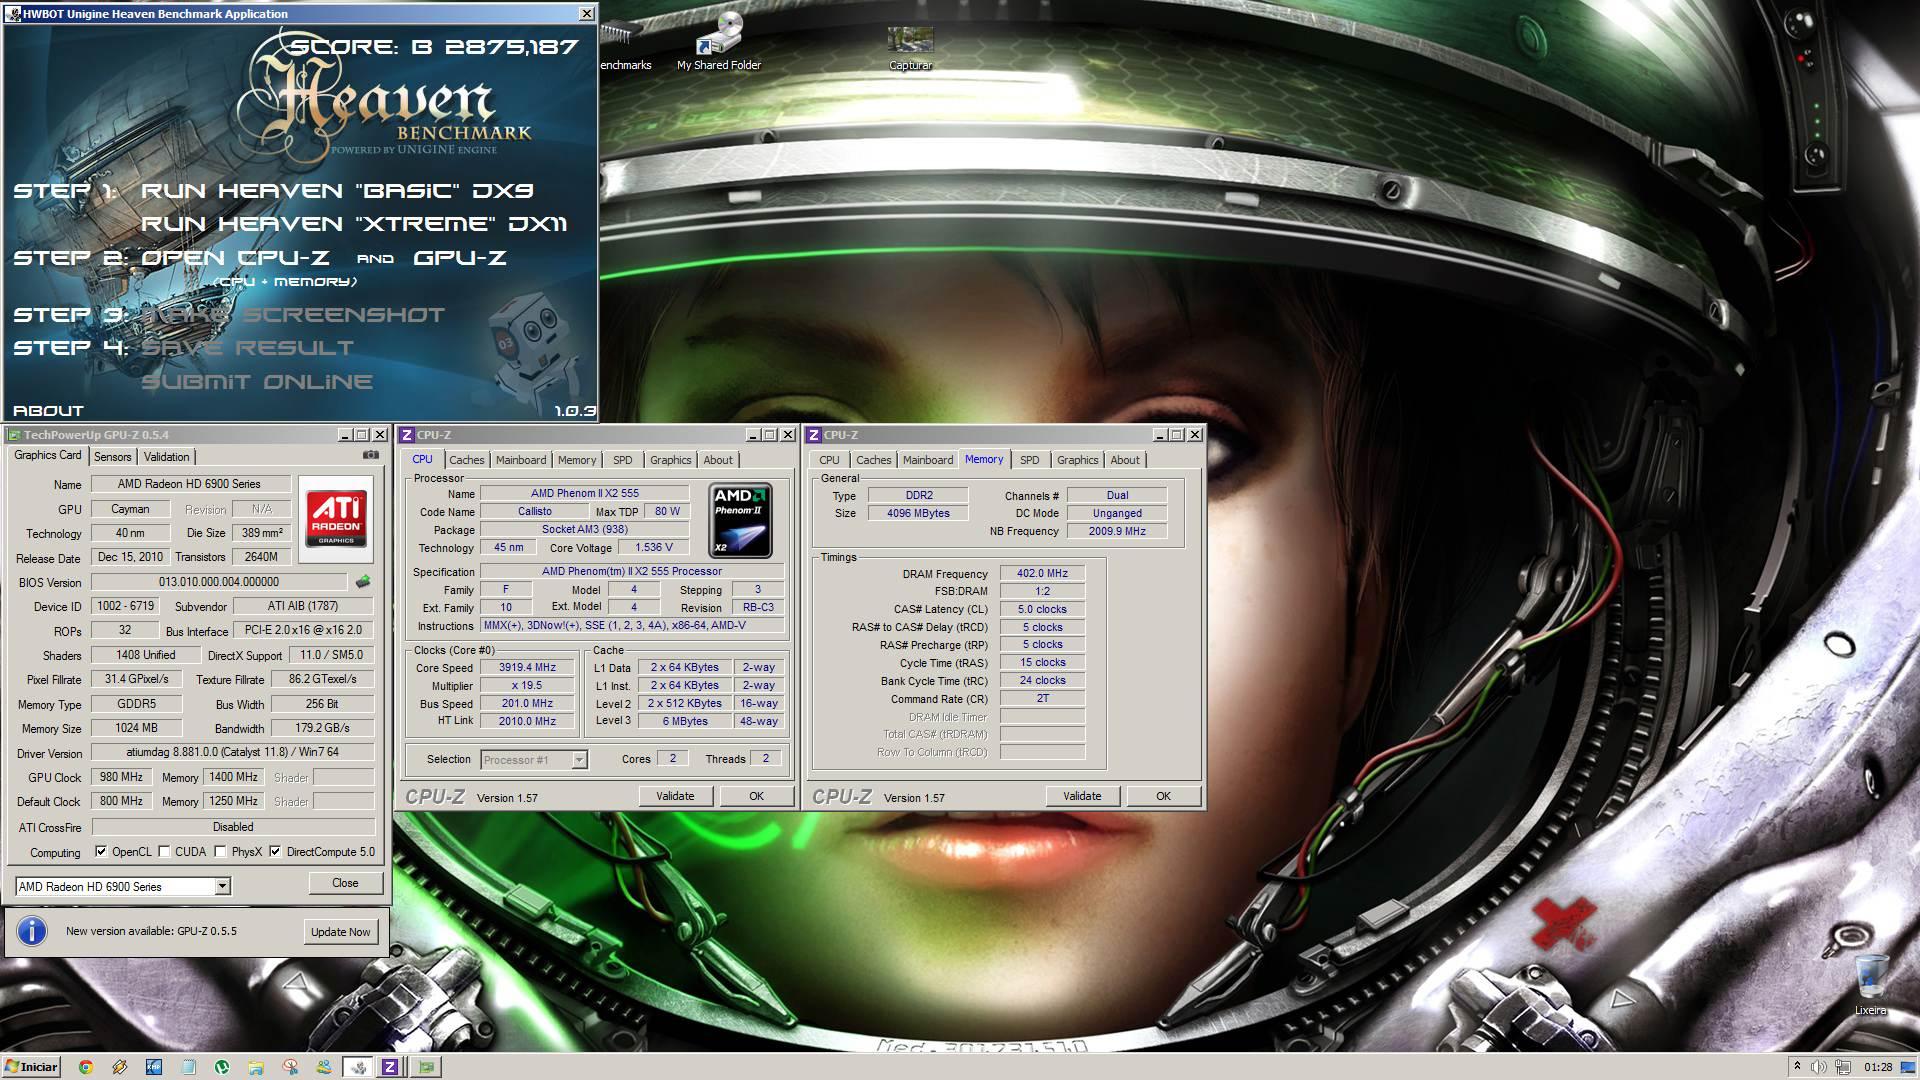Open SPD tab in right CPU-Z window
Viewport: 1920px width, 1080px height.
(1029, 460)
